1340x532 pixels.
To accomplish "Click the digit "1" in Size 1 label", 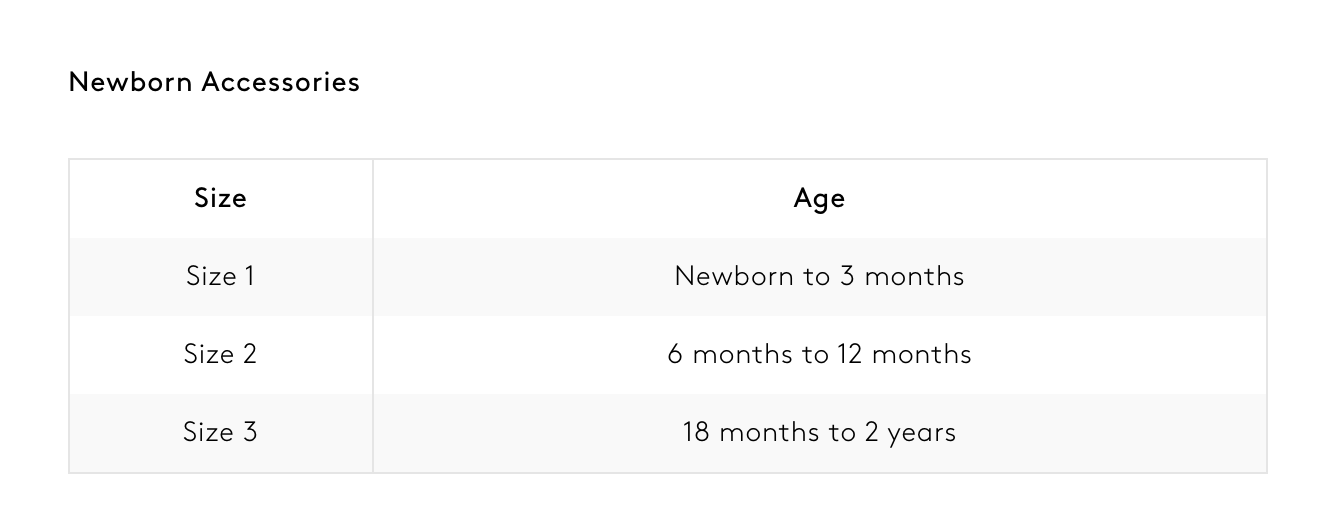I will point(249,276).
